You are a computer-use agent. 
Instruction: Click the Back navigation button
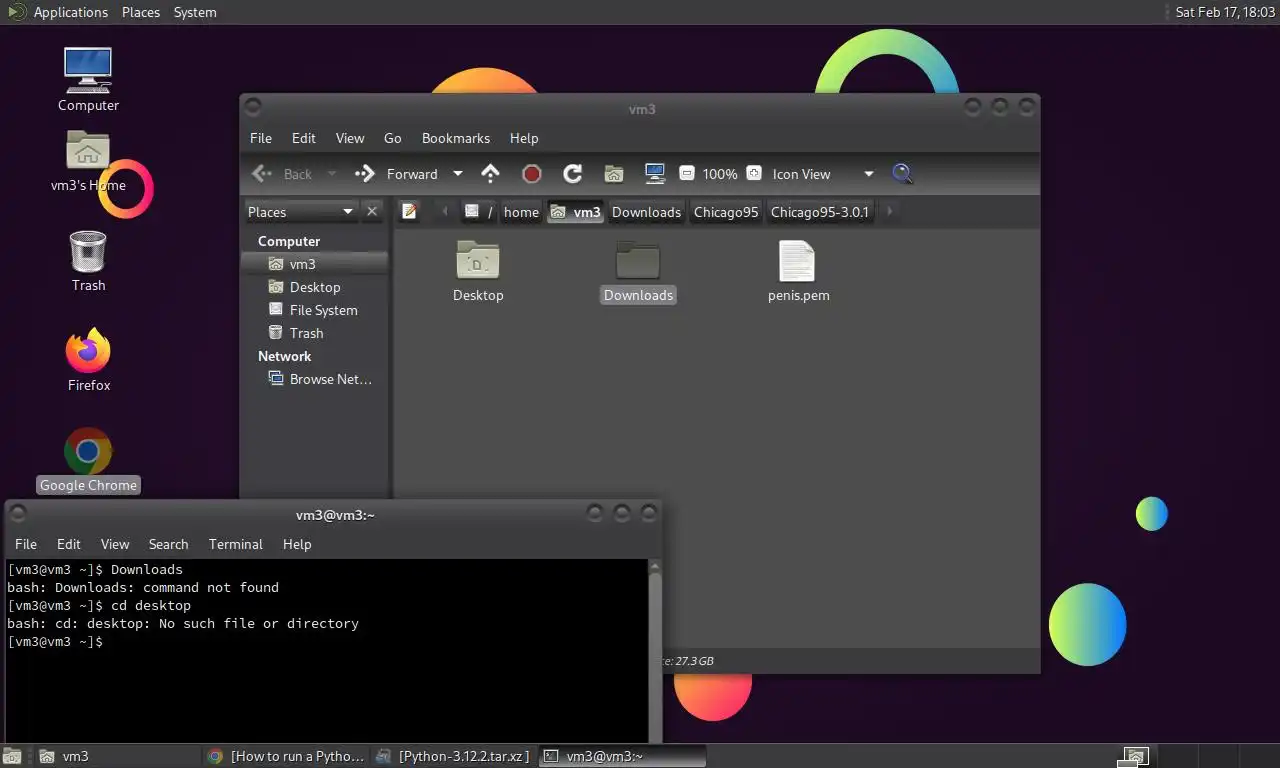click(x=283, y=174)
